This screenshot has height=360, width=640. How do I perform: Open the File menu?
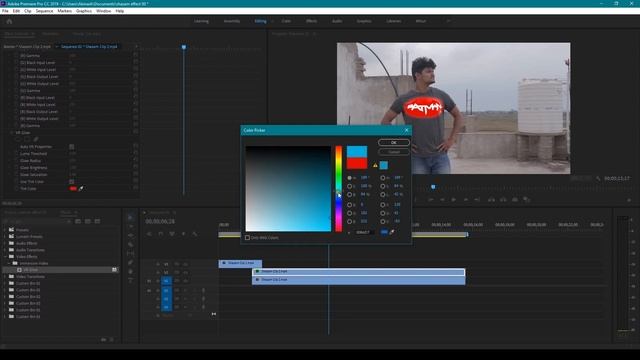coord(5,11)
